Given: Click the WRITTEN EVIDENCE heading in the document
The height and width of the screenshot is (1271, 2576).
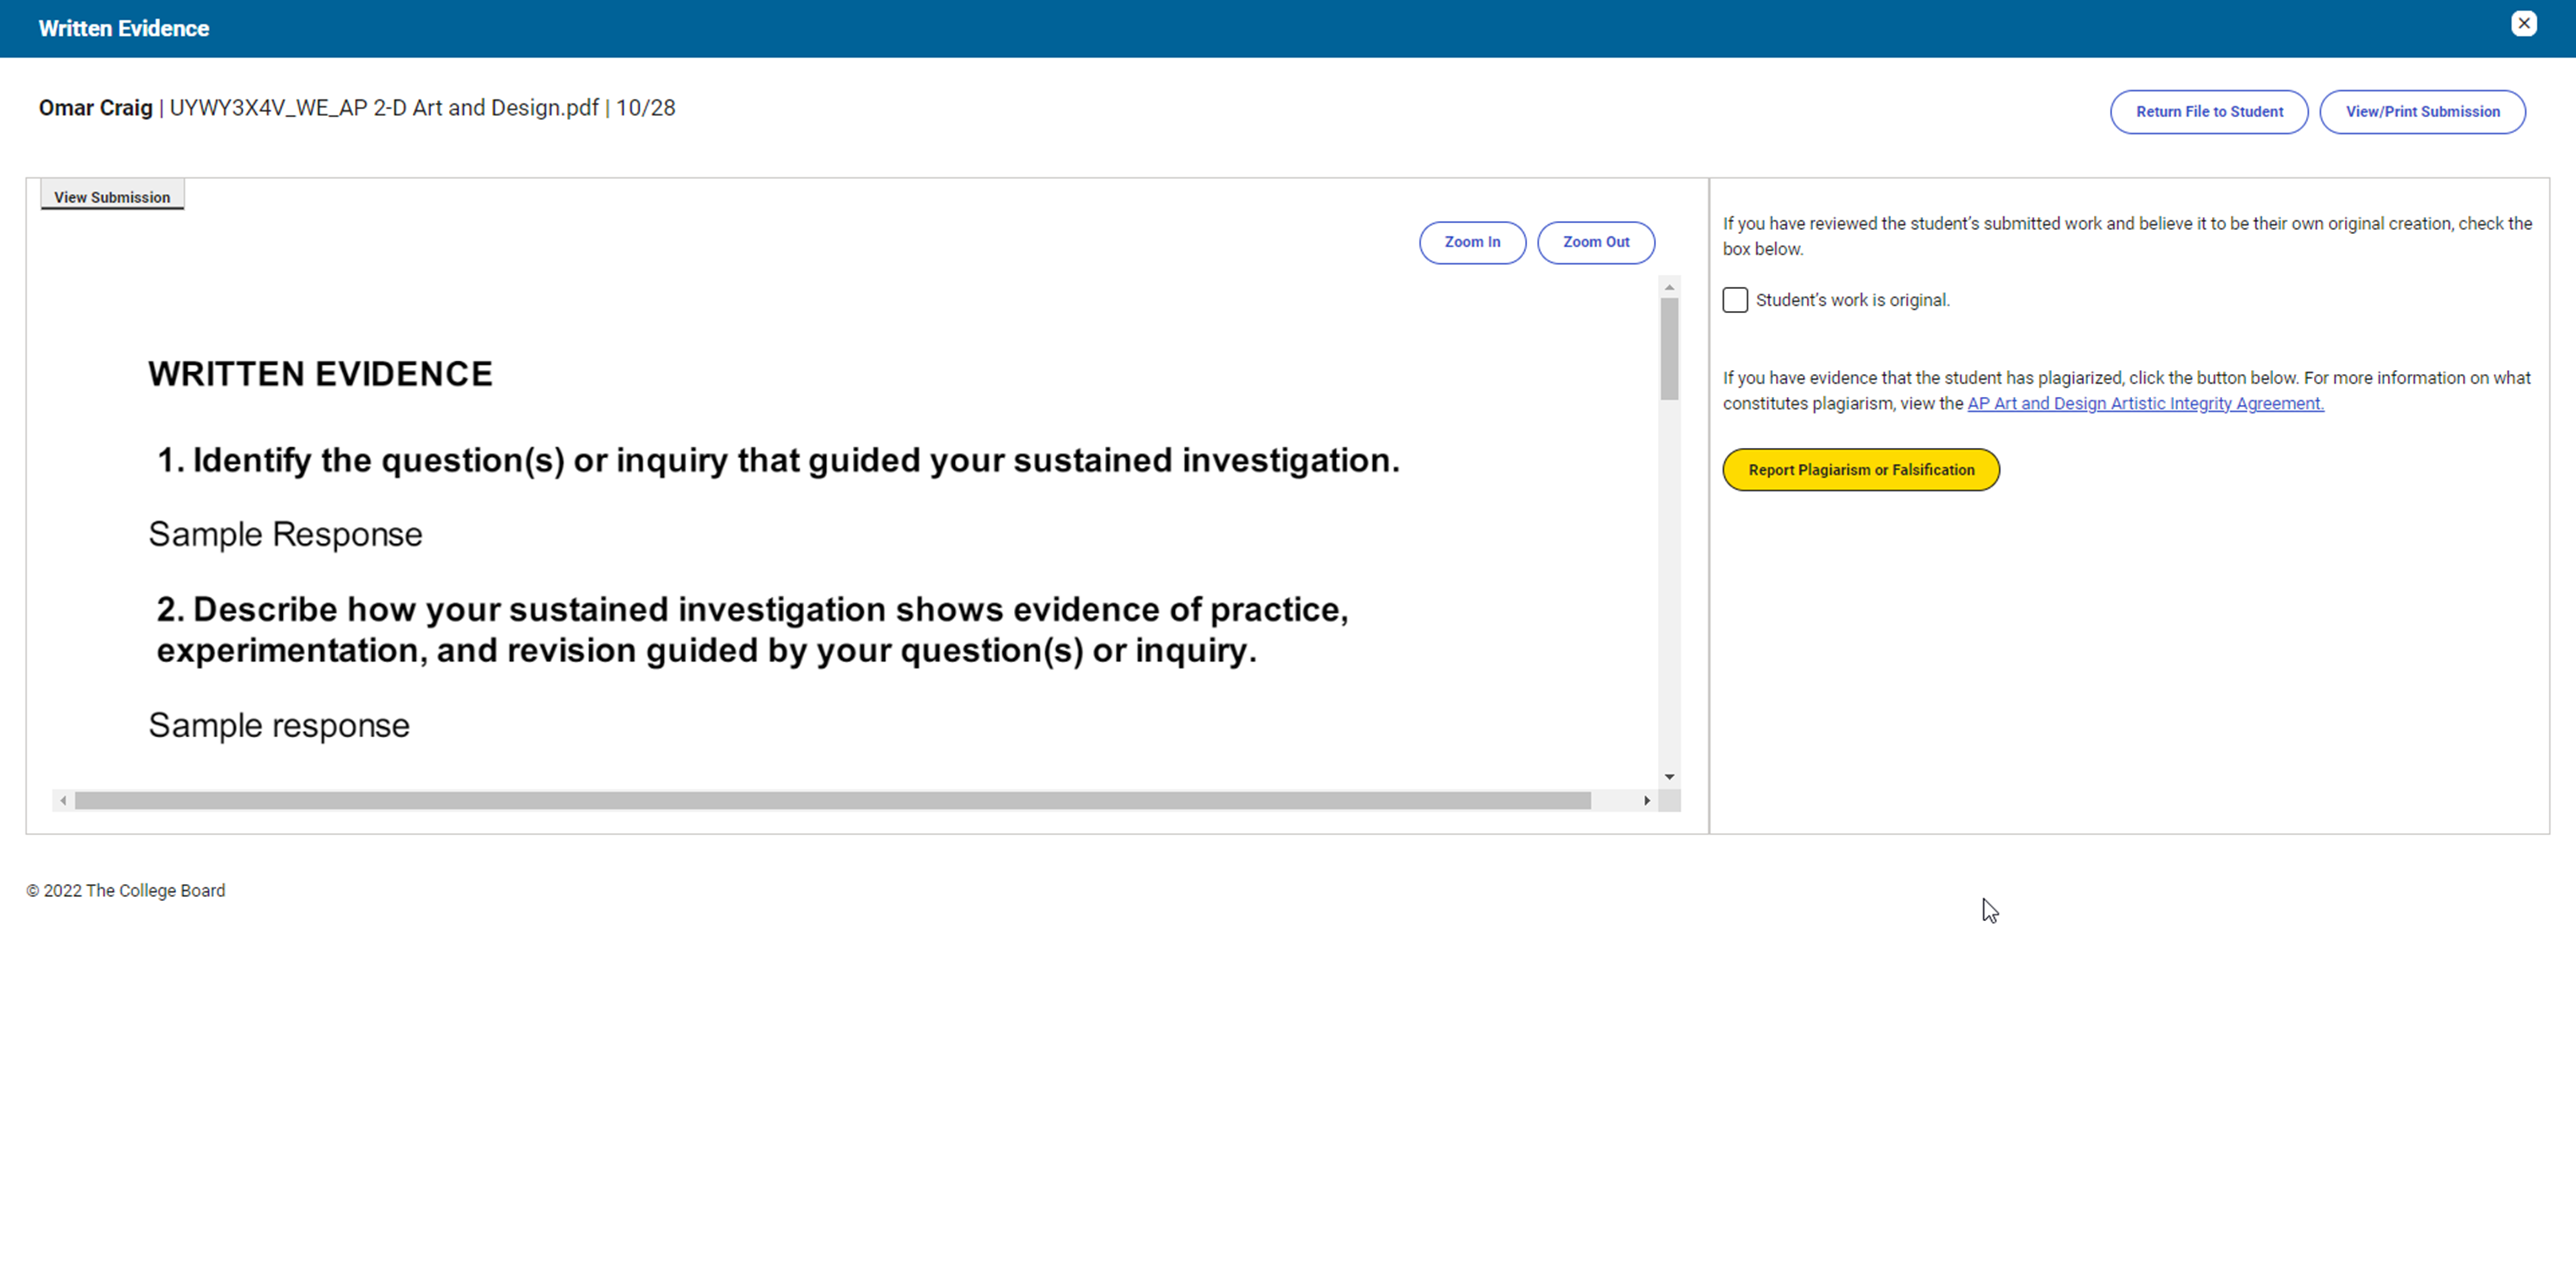Looking at the screenshot, I should (x=320, y=373).
